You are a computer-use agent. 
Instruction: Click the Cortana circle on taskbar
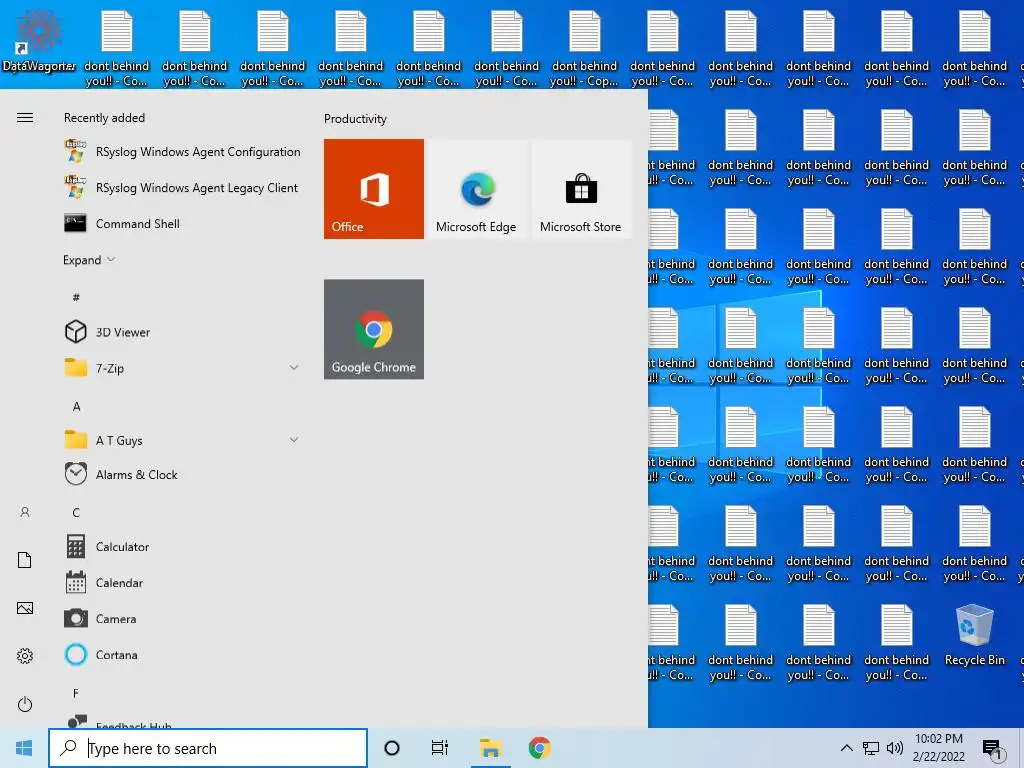392,748
